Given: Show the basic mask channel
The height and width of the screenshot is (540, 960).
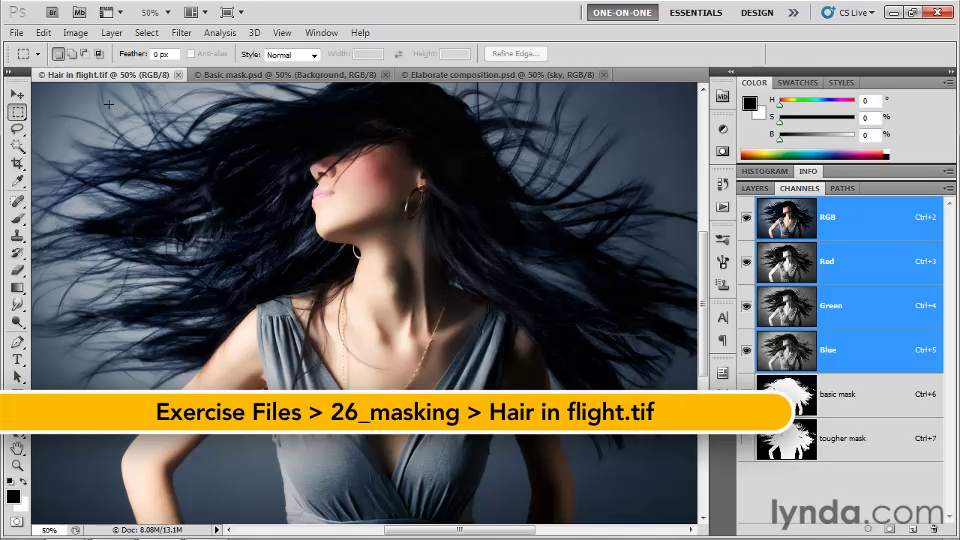Looking at the screenshot, I should click(x=746, y=394).
